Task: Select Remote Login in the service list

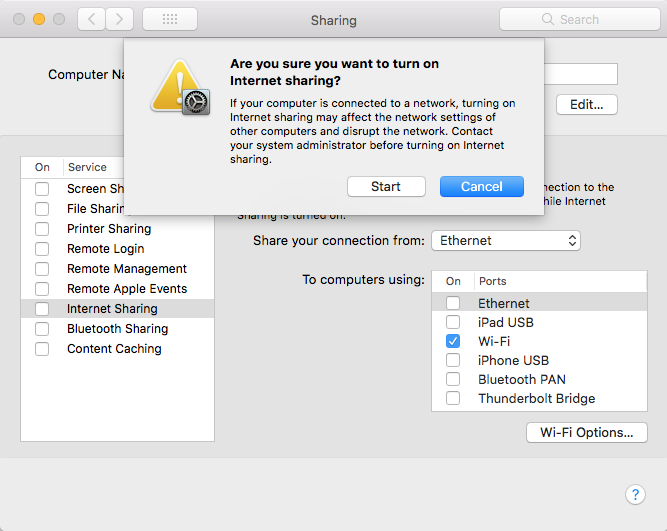Action: [105, 249]
